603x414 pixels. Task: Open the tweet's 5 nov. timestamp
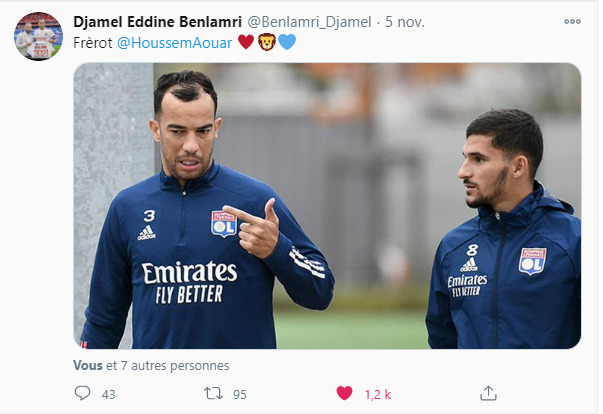405,22
